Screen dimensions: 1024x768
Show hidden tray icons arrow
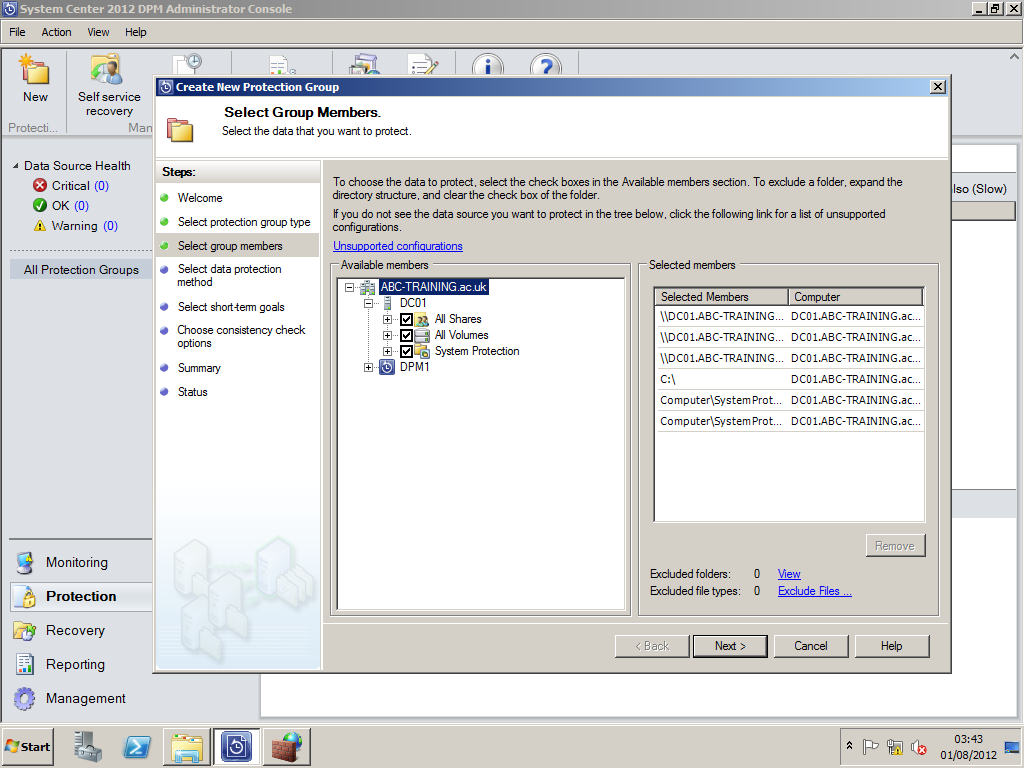pyautogui.click(x=849, y=745)
